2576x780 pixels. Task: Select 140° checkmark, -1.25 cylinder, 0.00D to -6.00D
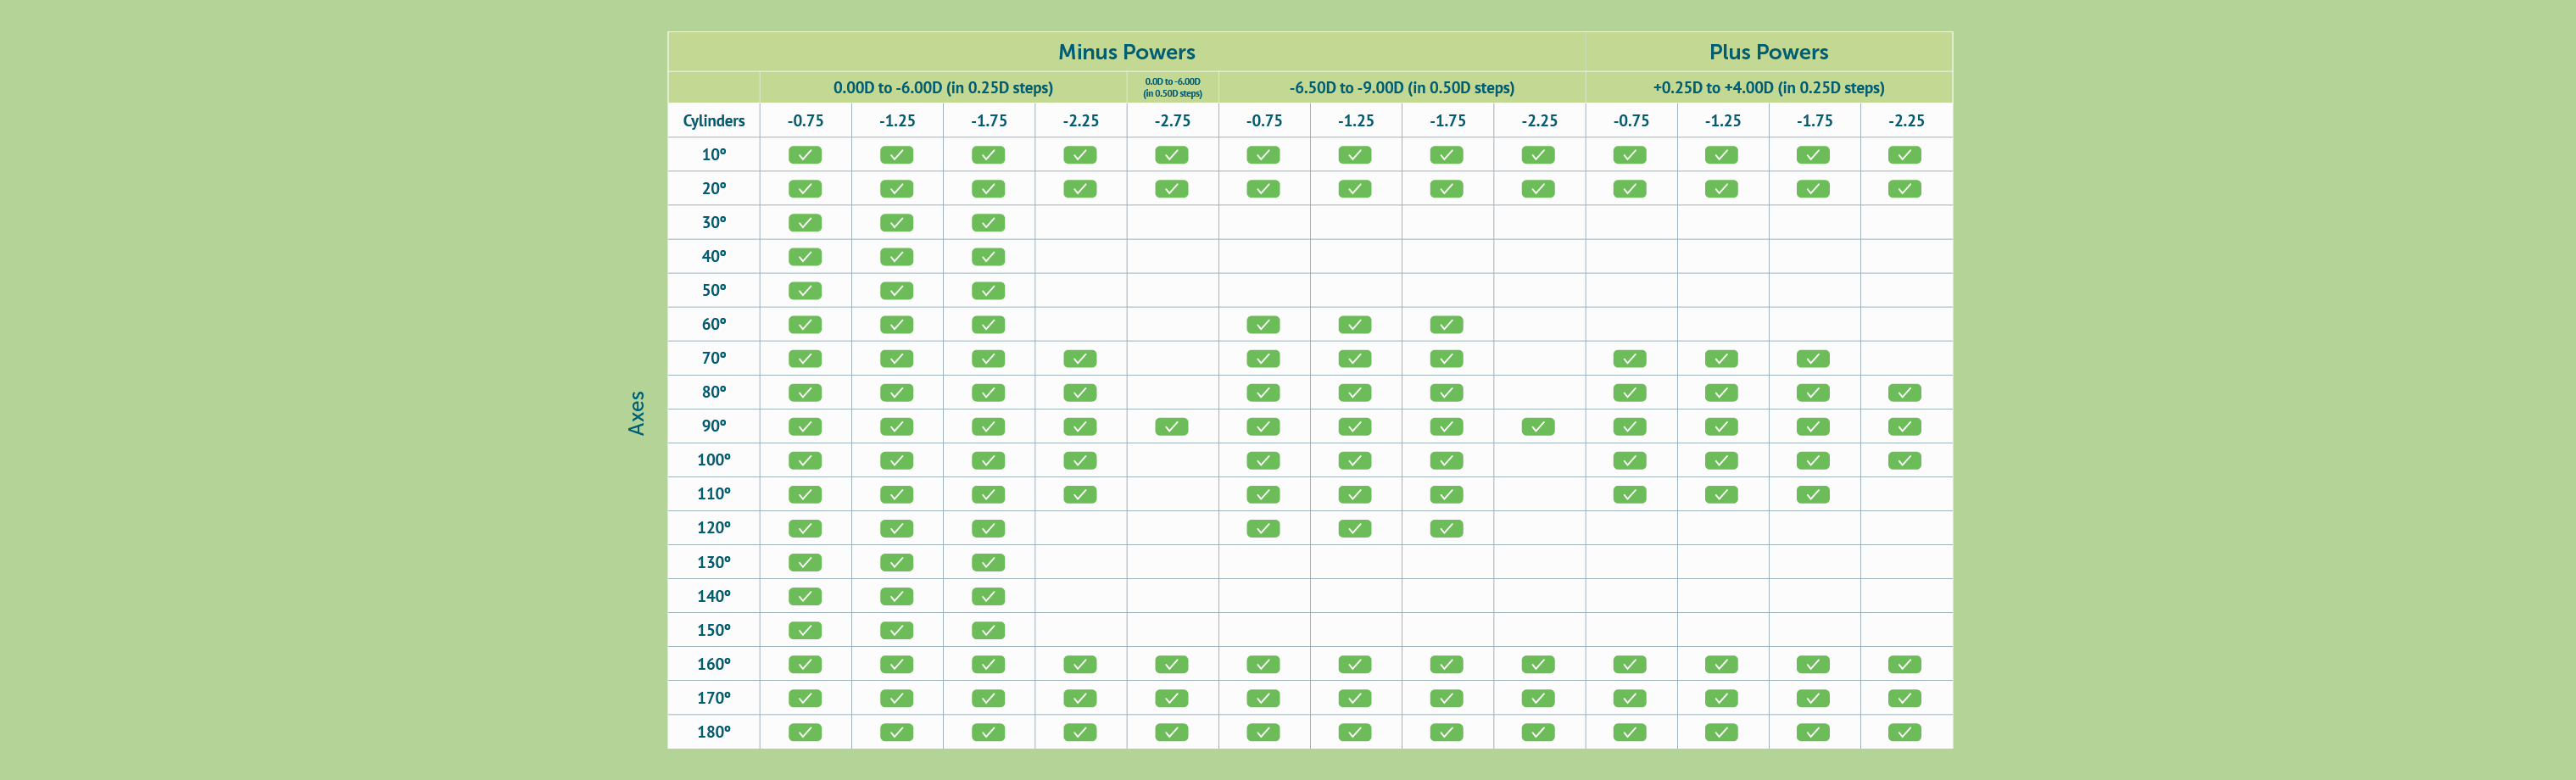tap(896, 597)
